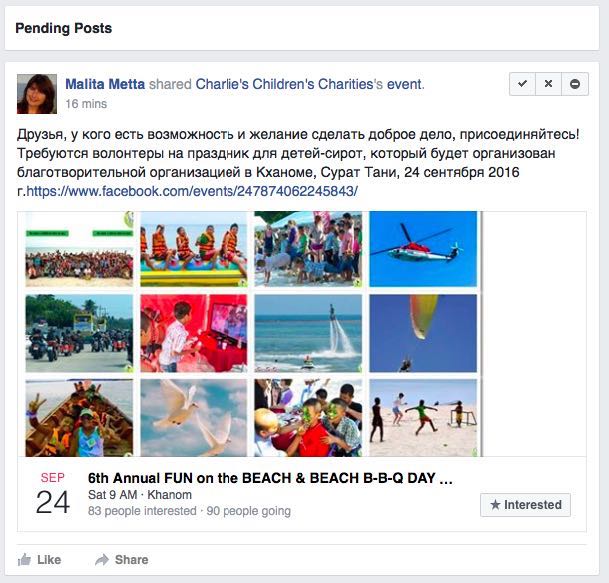Open the 6th Annual FUN on the BEACH event title
This screenshot has height=583, width=609.
point(270,478)
